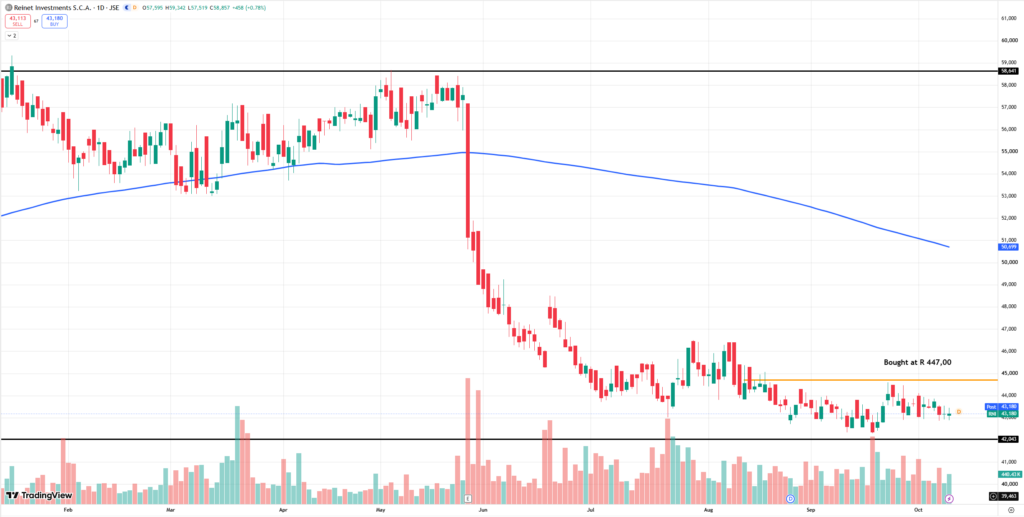Click the blue Post 43,180 price label
The width and height of the screenshot is (1024, 517).
click(x=1001, y=407)
